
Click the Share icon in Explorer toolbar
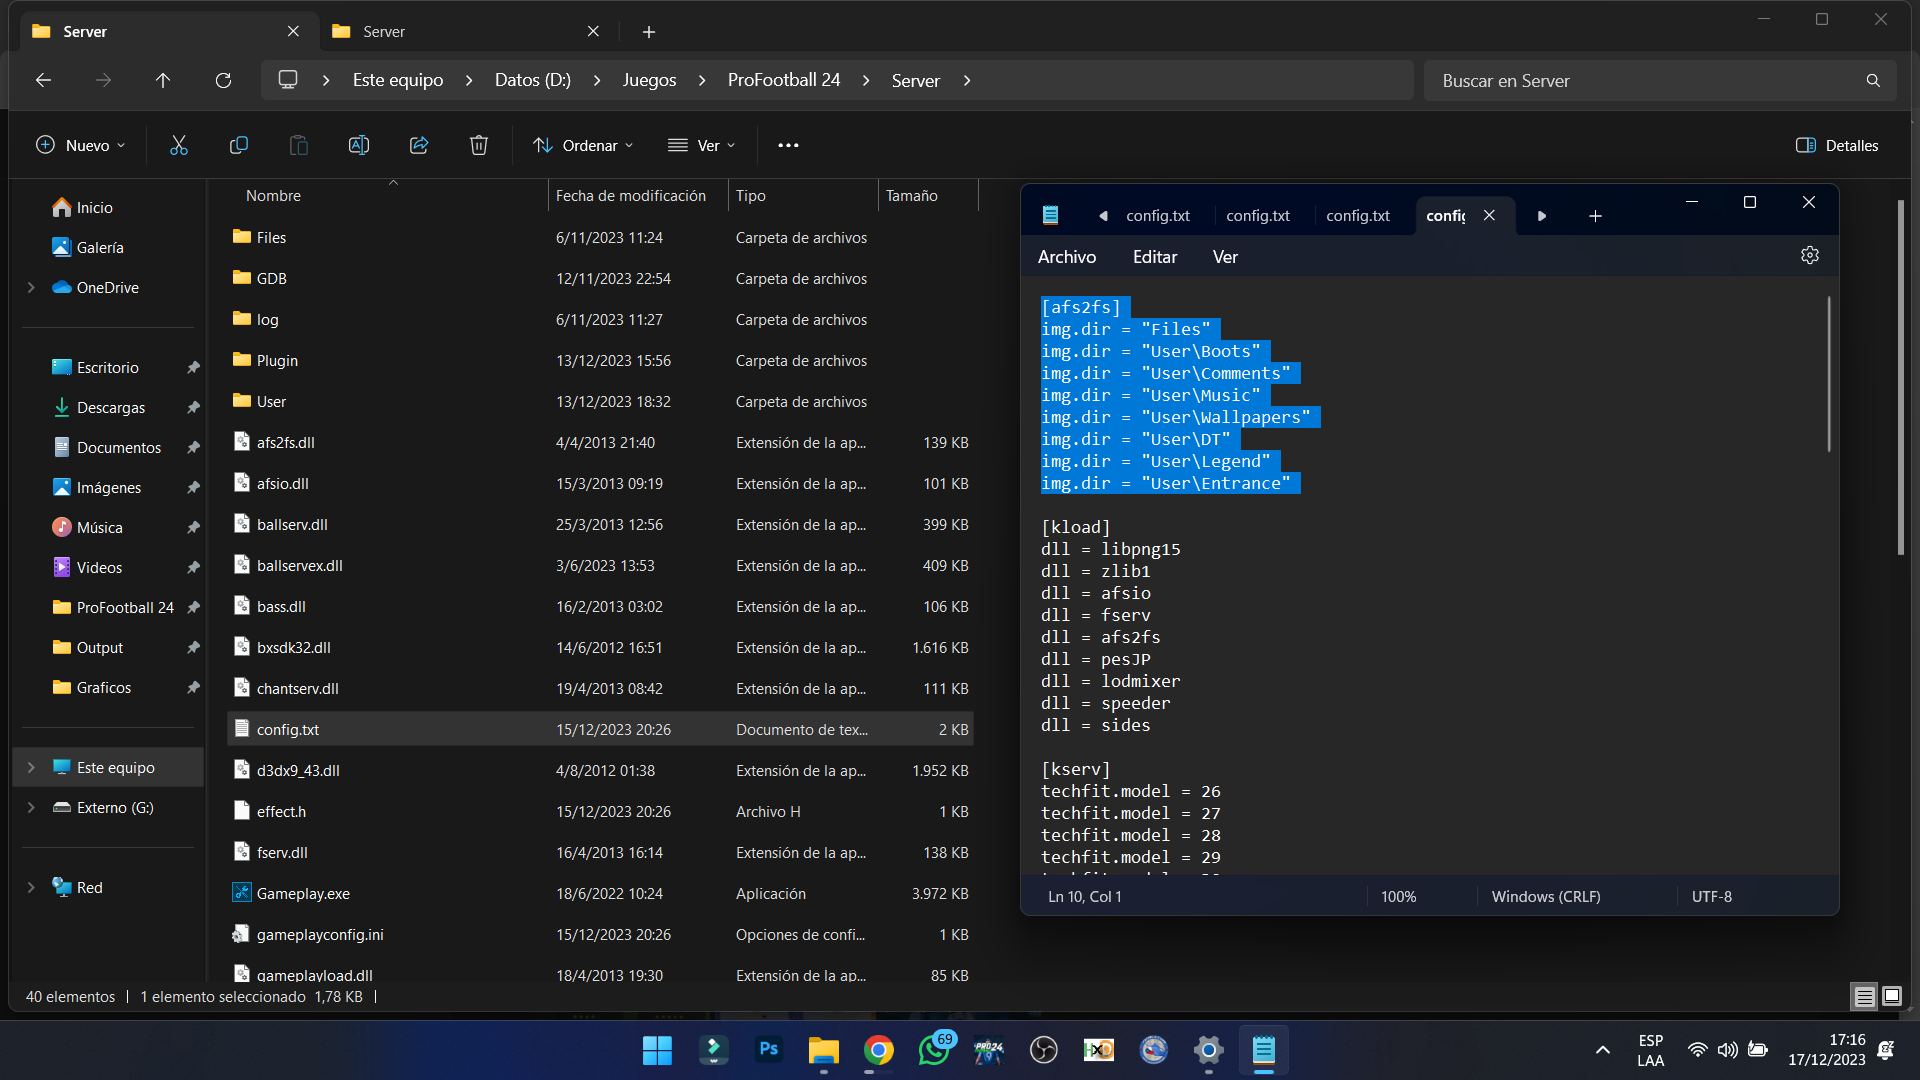[x=419, y=145]
